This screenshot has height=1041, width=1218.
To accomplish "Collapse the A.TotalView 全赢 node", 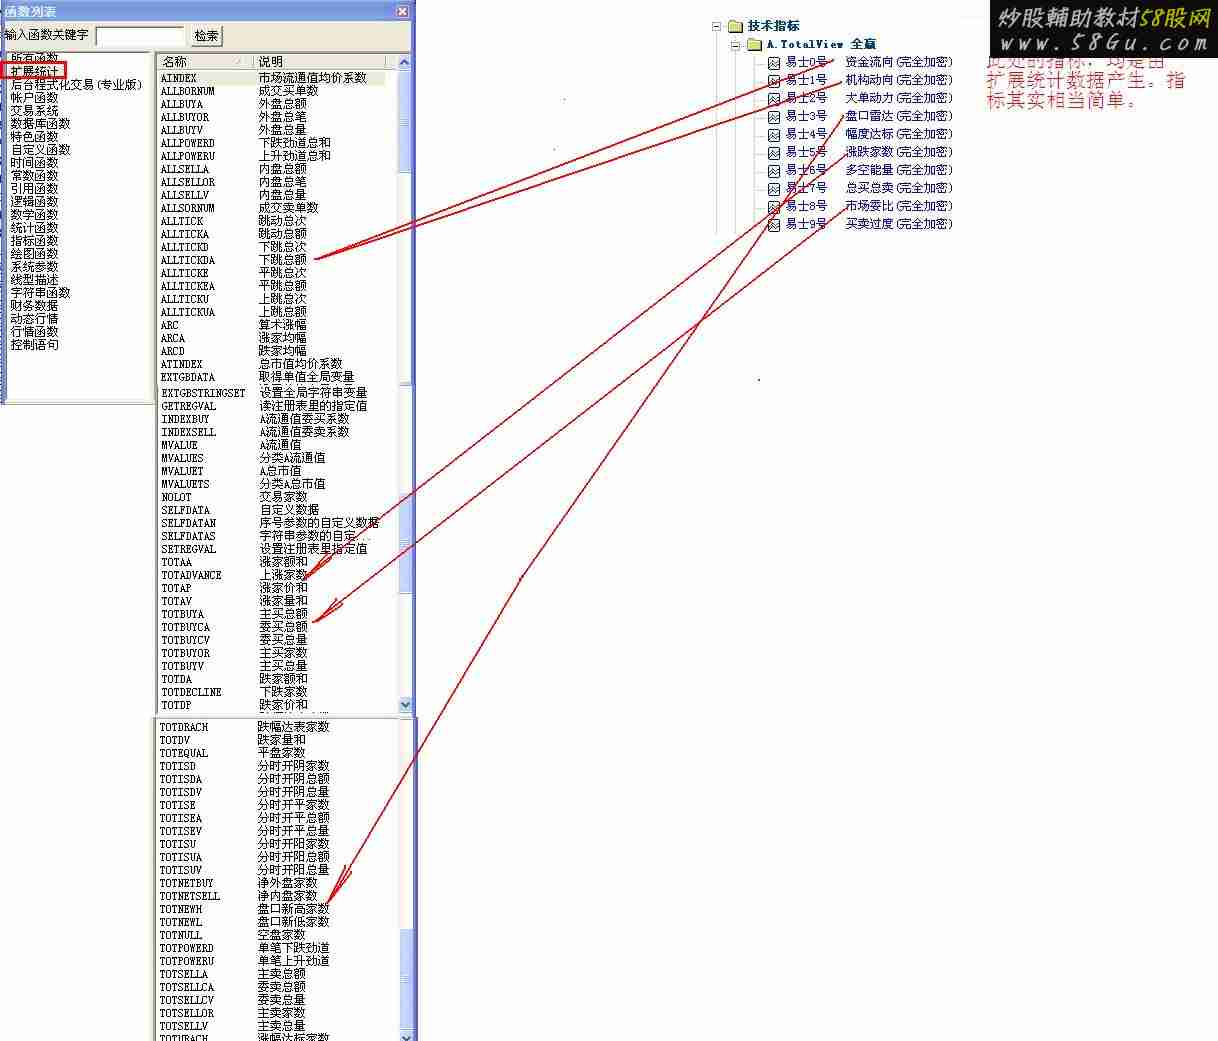I will (x=735, y=44).
